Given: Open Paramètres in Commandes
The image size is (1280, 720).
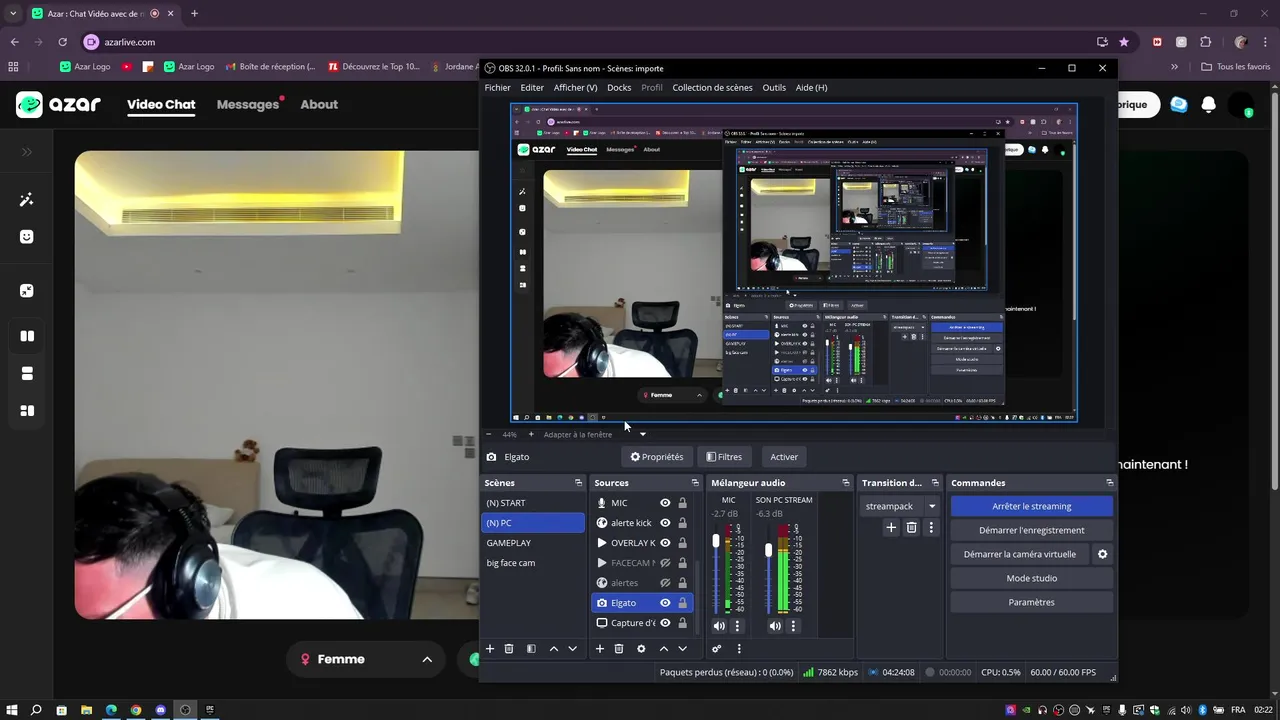Looking at the screenshot, I should click(x=1031, y=602).
